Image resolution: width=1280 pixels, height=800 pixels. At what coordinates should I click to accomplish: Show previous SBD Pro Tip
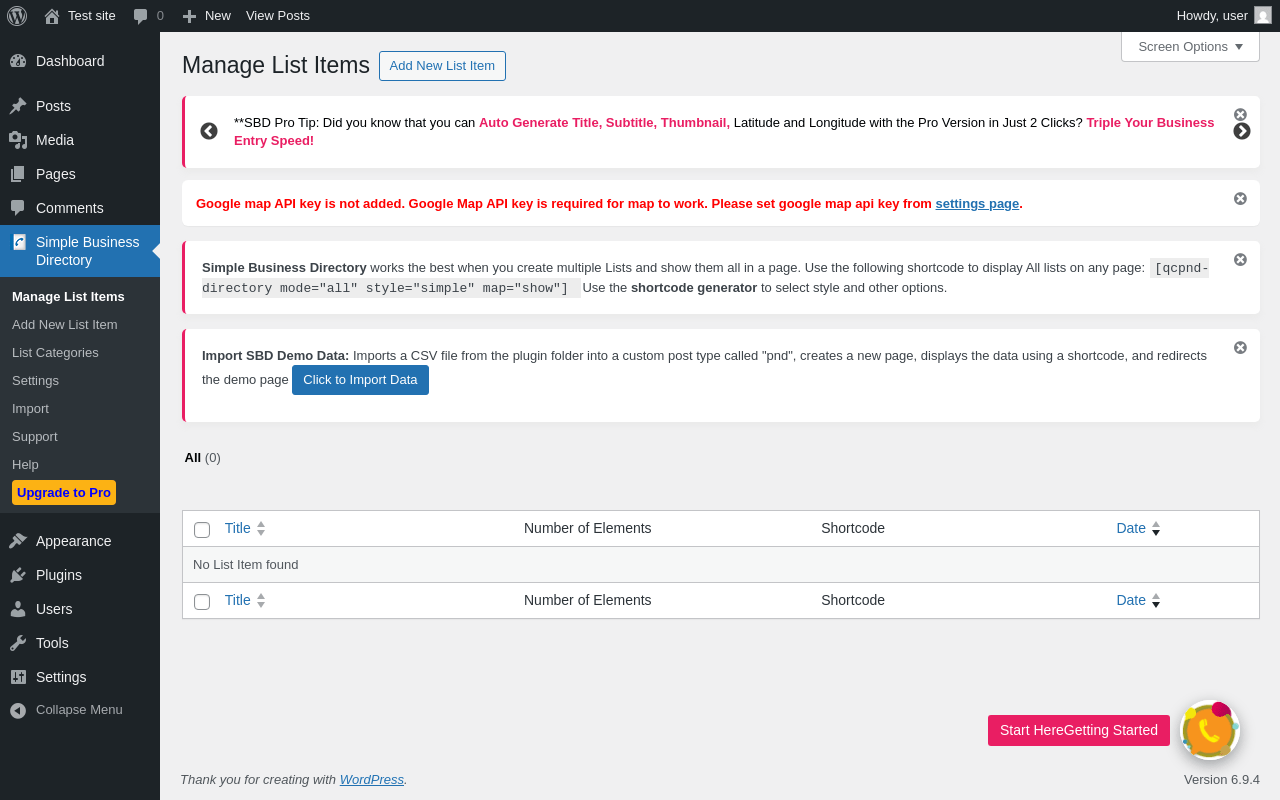coord(209,131)
